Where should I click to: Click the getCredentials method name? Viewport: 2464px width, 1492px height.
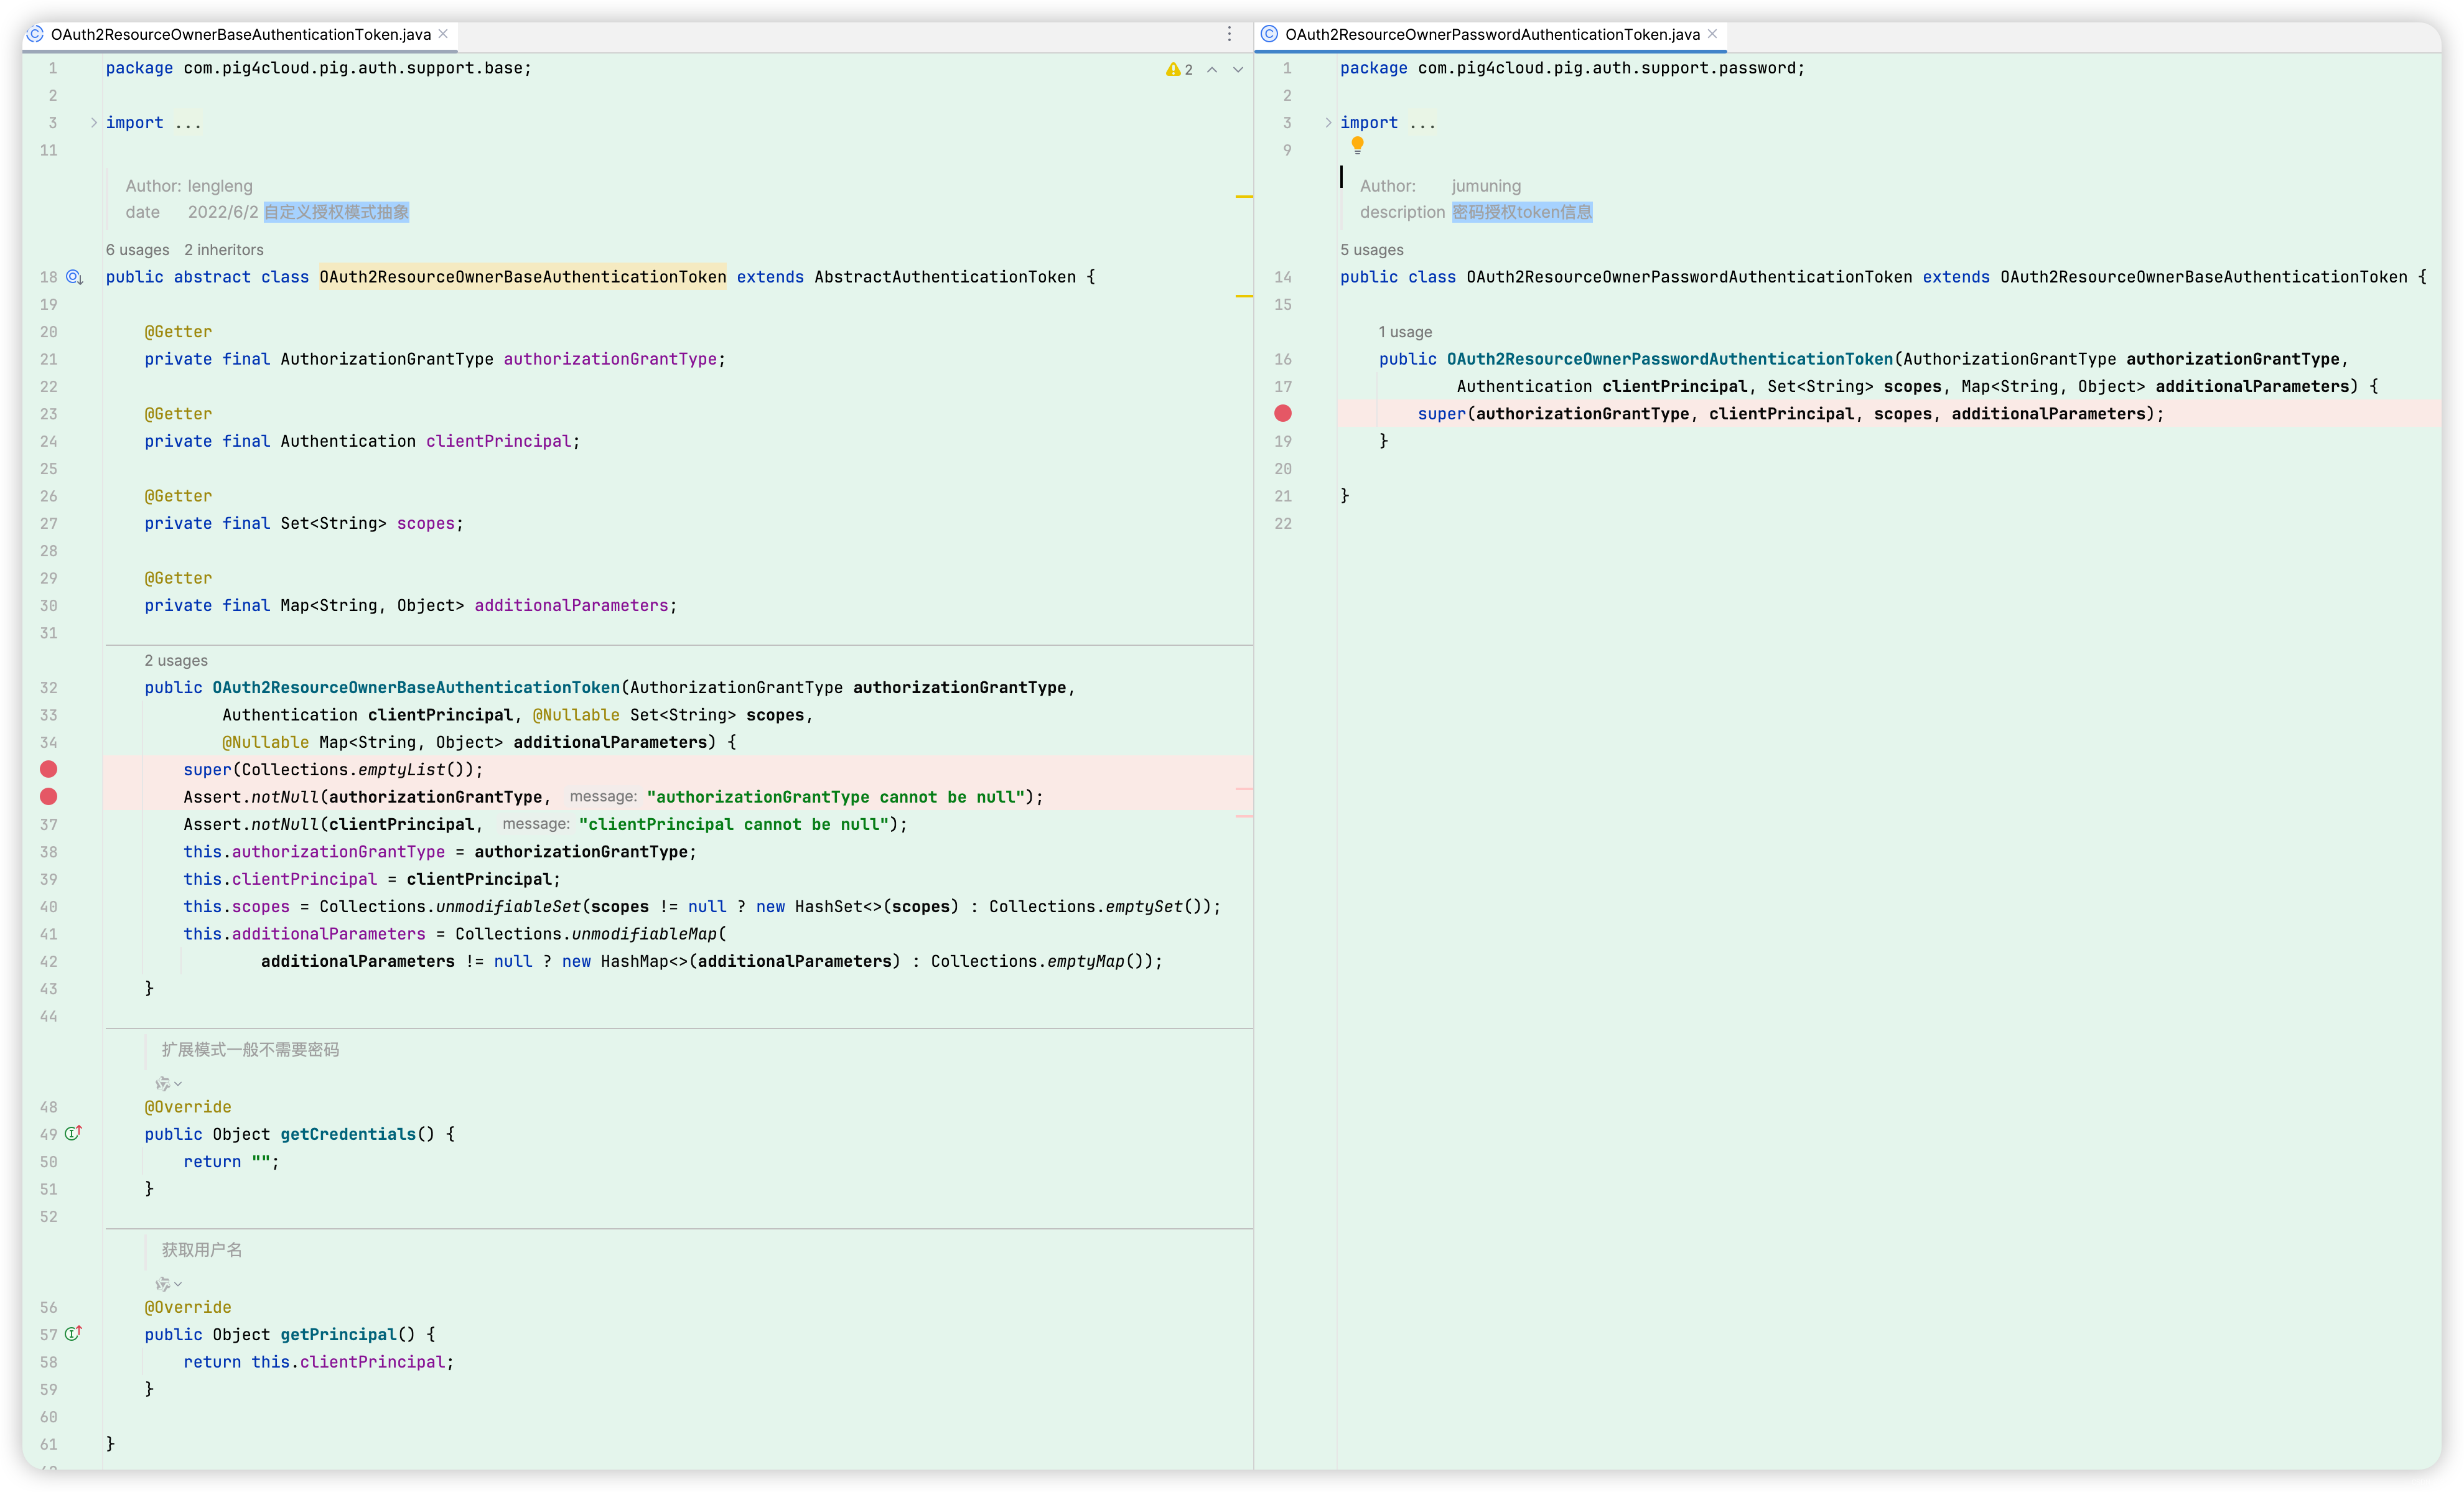(x=348, y=1134)
